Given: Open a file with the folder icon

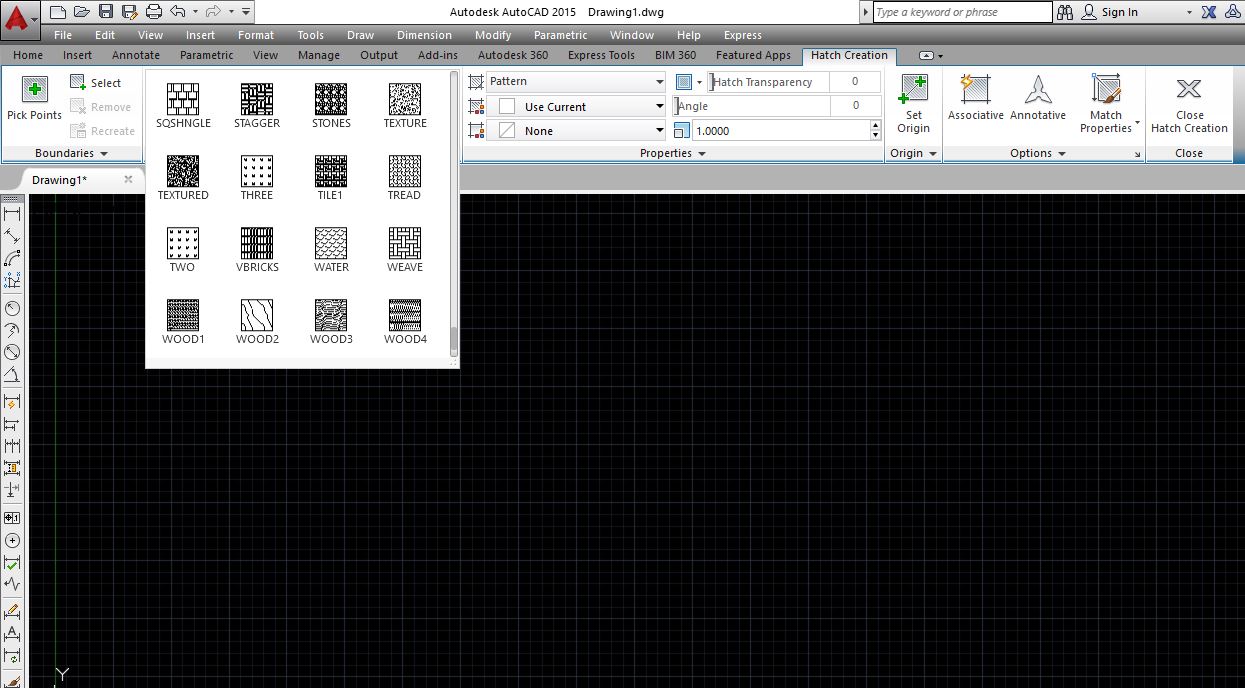Looking at the screenshot, I should pyautogui.click(x=82, y=12).
